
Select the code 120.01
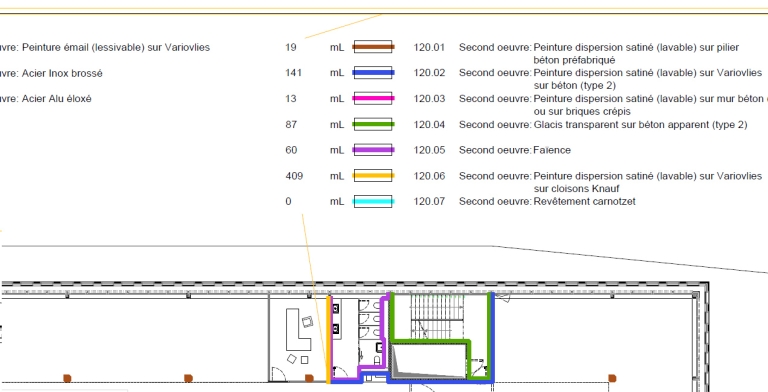pyautogui.click(x=429, y=48)
